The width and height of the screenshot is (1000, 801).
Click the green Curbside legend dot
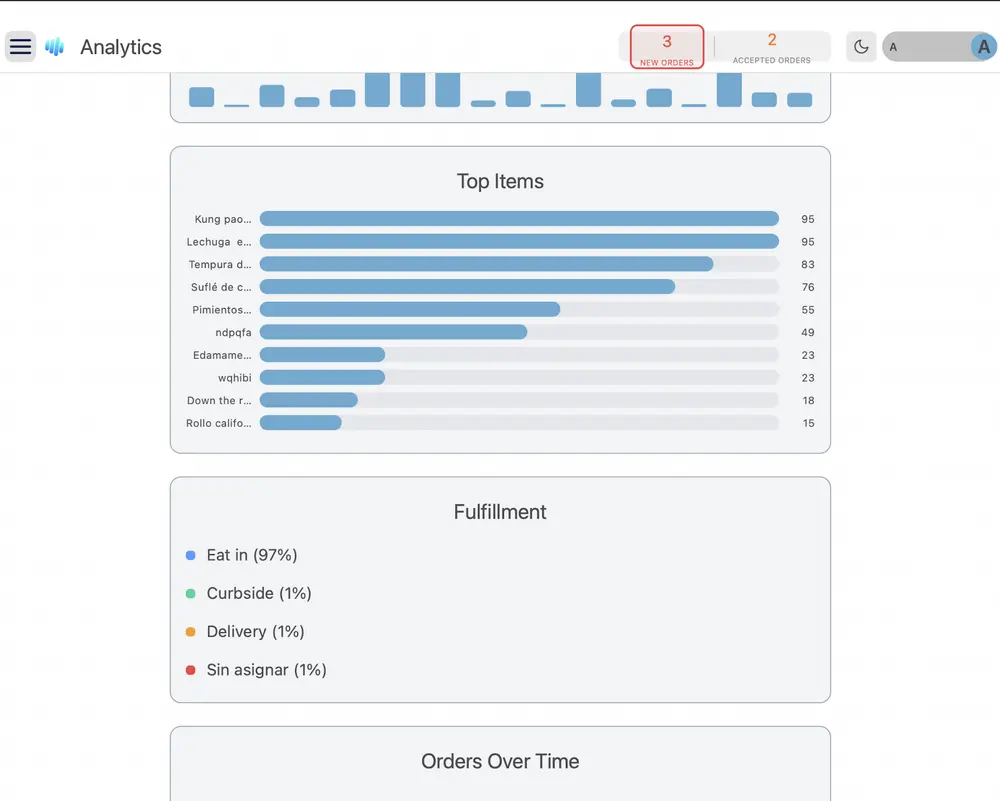point(190,594)
